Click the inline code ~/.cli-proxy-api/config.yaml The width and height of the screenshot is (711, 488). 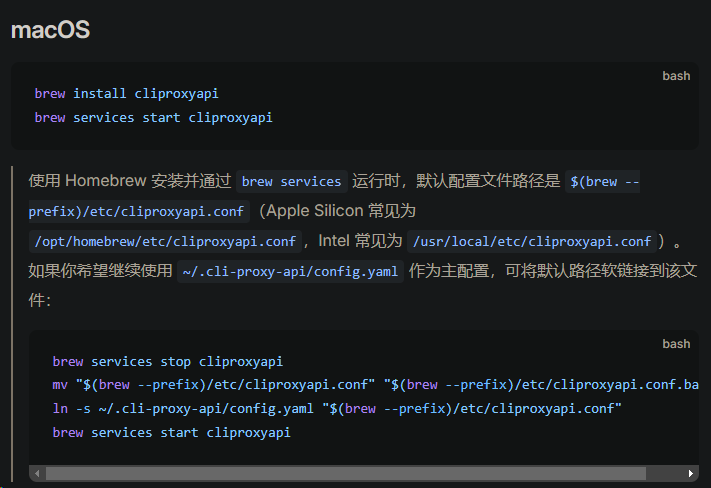(290, 272)
